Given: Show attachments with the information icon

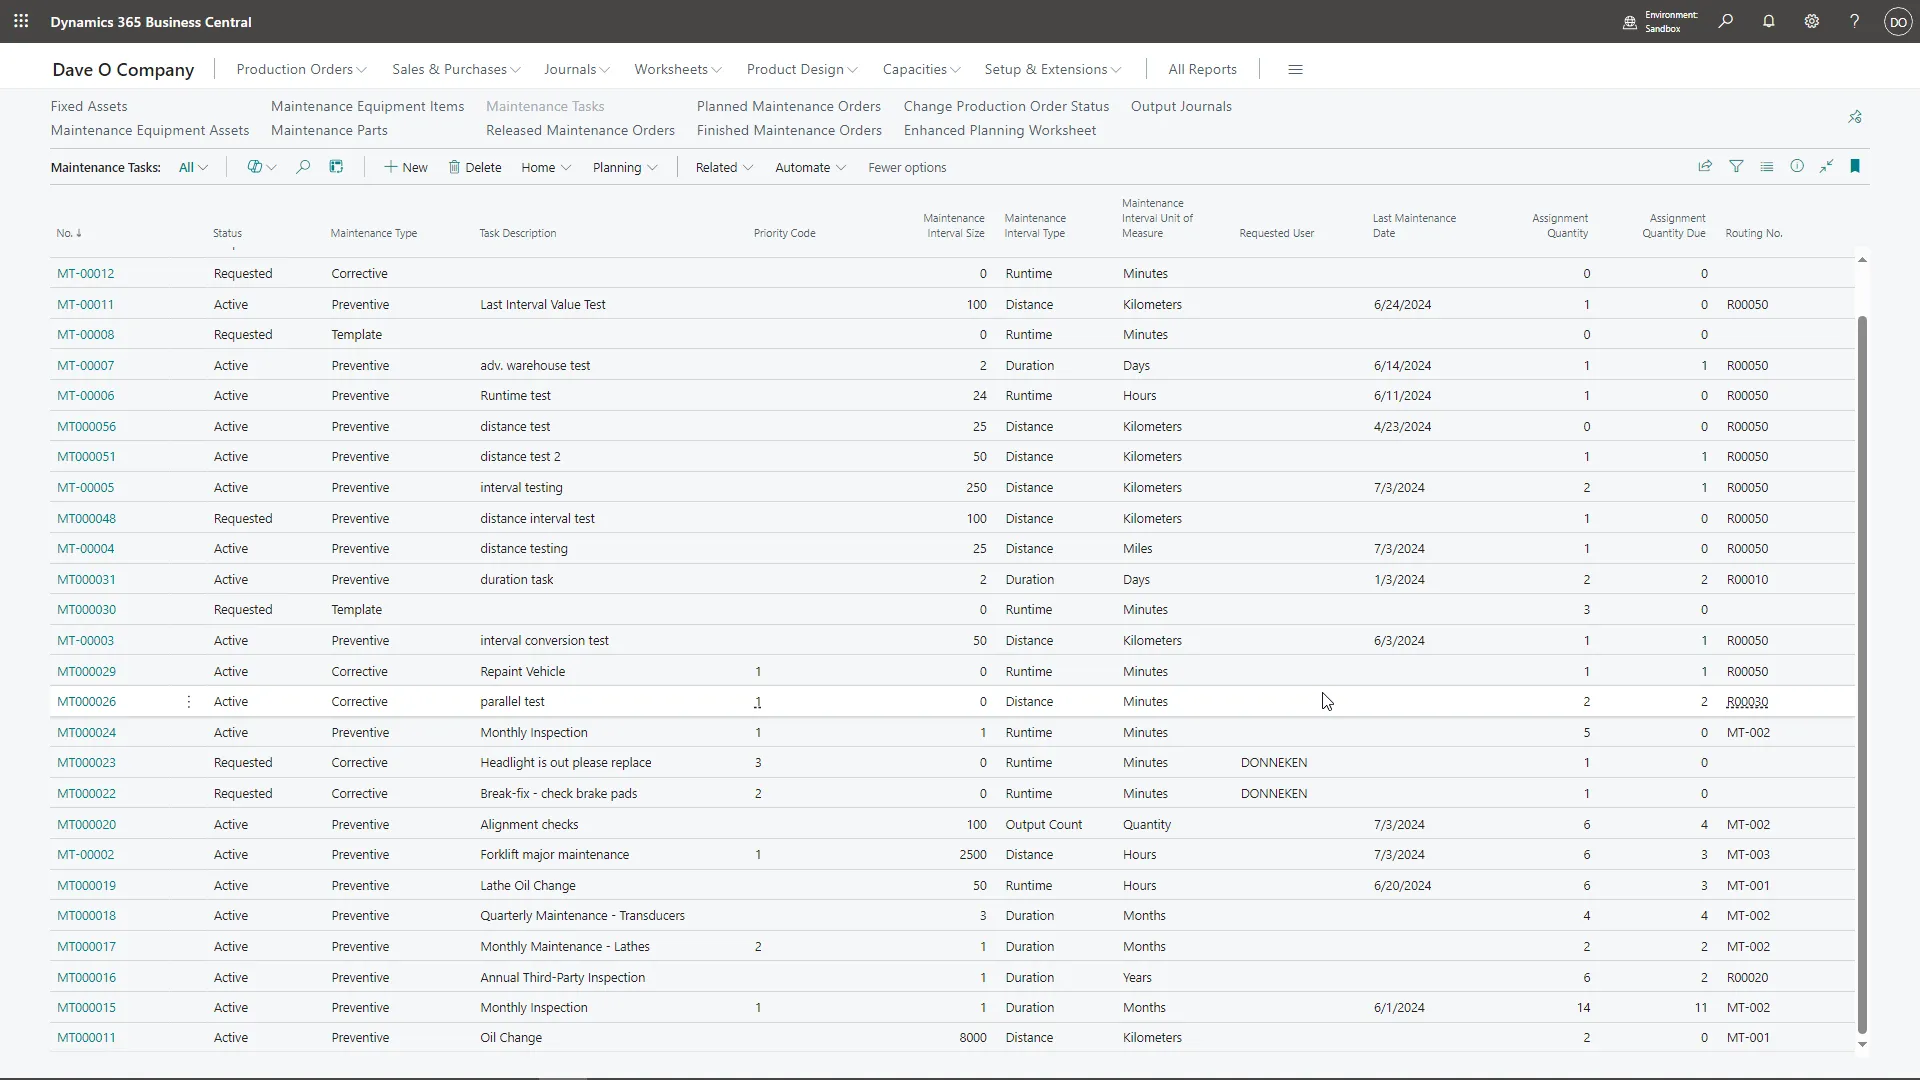Looking at the screenshot, I should pos(1797,166).
